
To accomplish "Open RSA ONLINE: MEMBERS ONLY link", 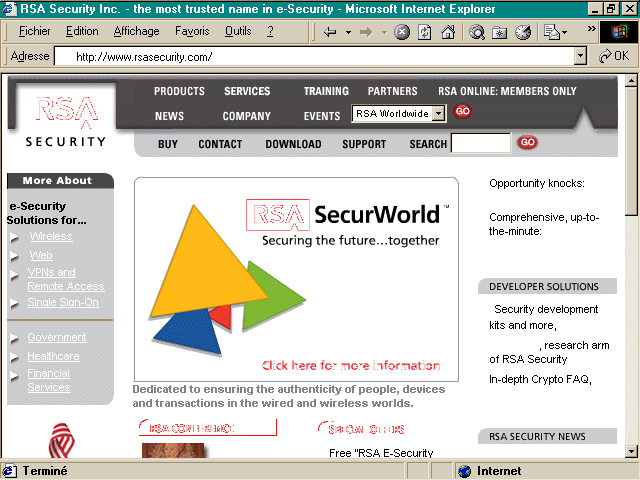I will pyautogui.click(x=507, y=91).
